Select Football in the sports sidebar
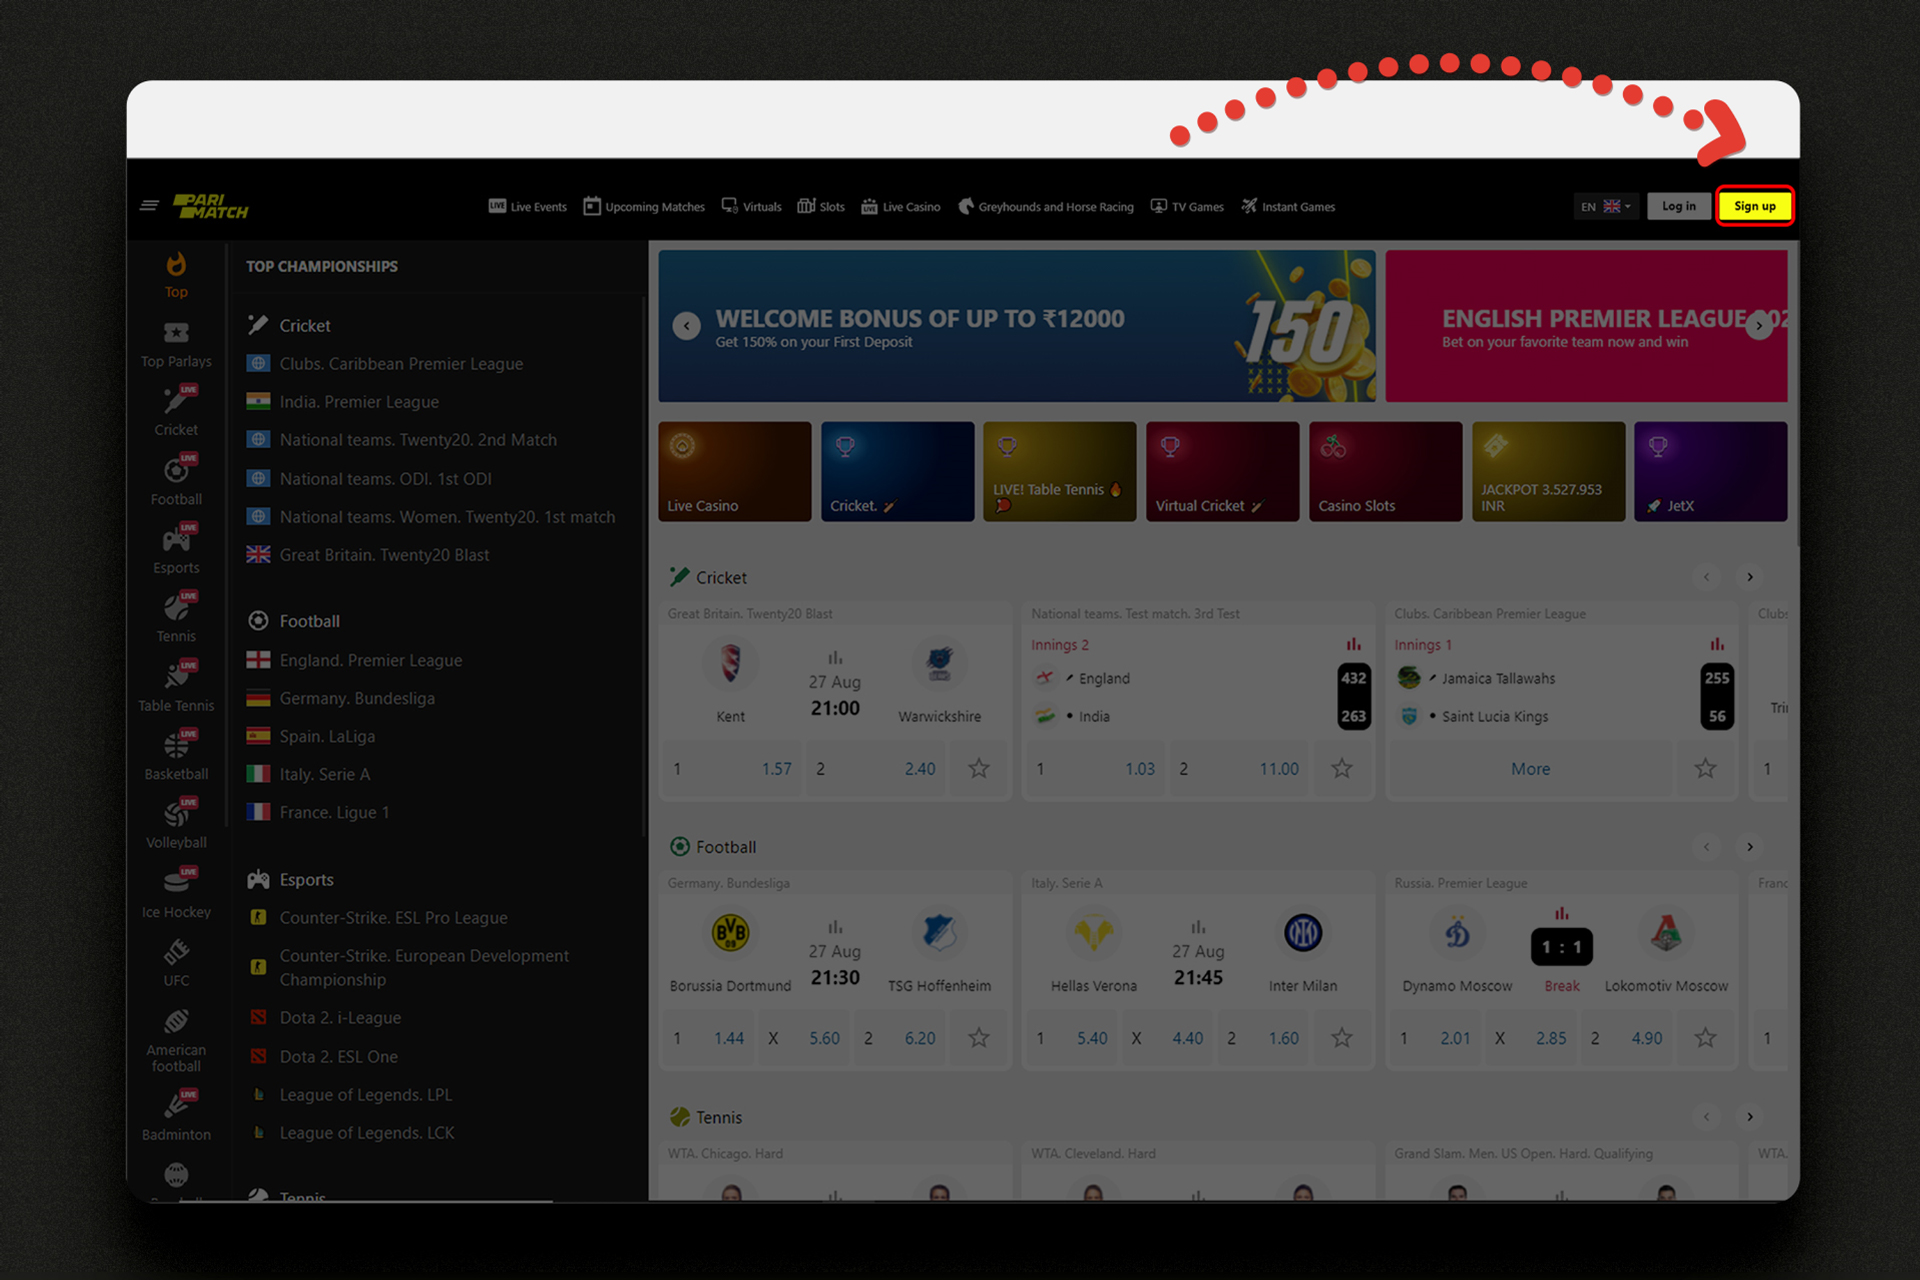Viewport: 1920px width, 1280px height. (x=176, y=481)
